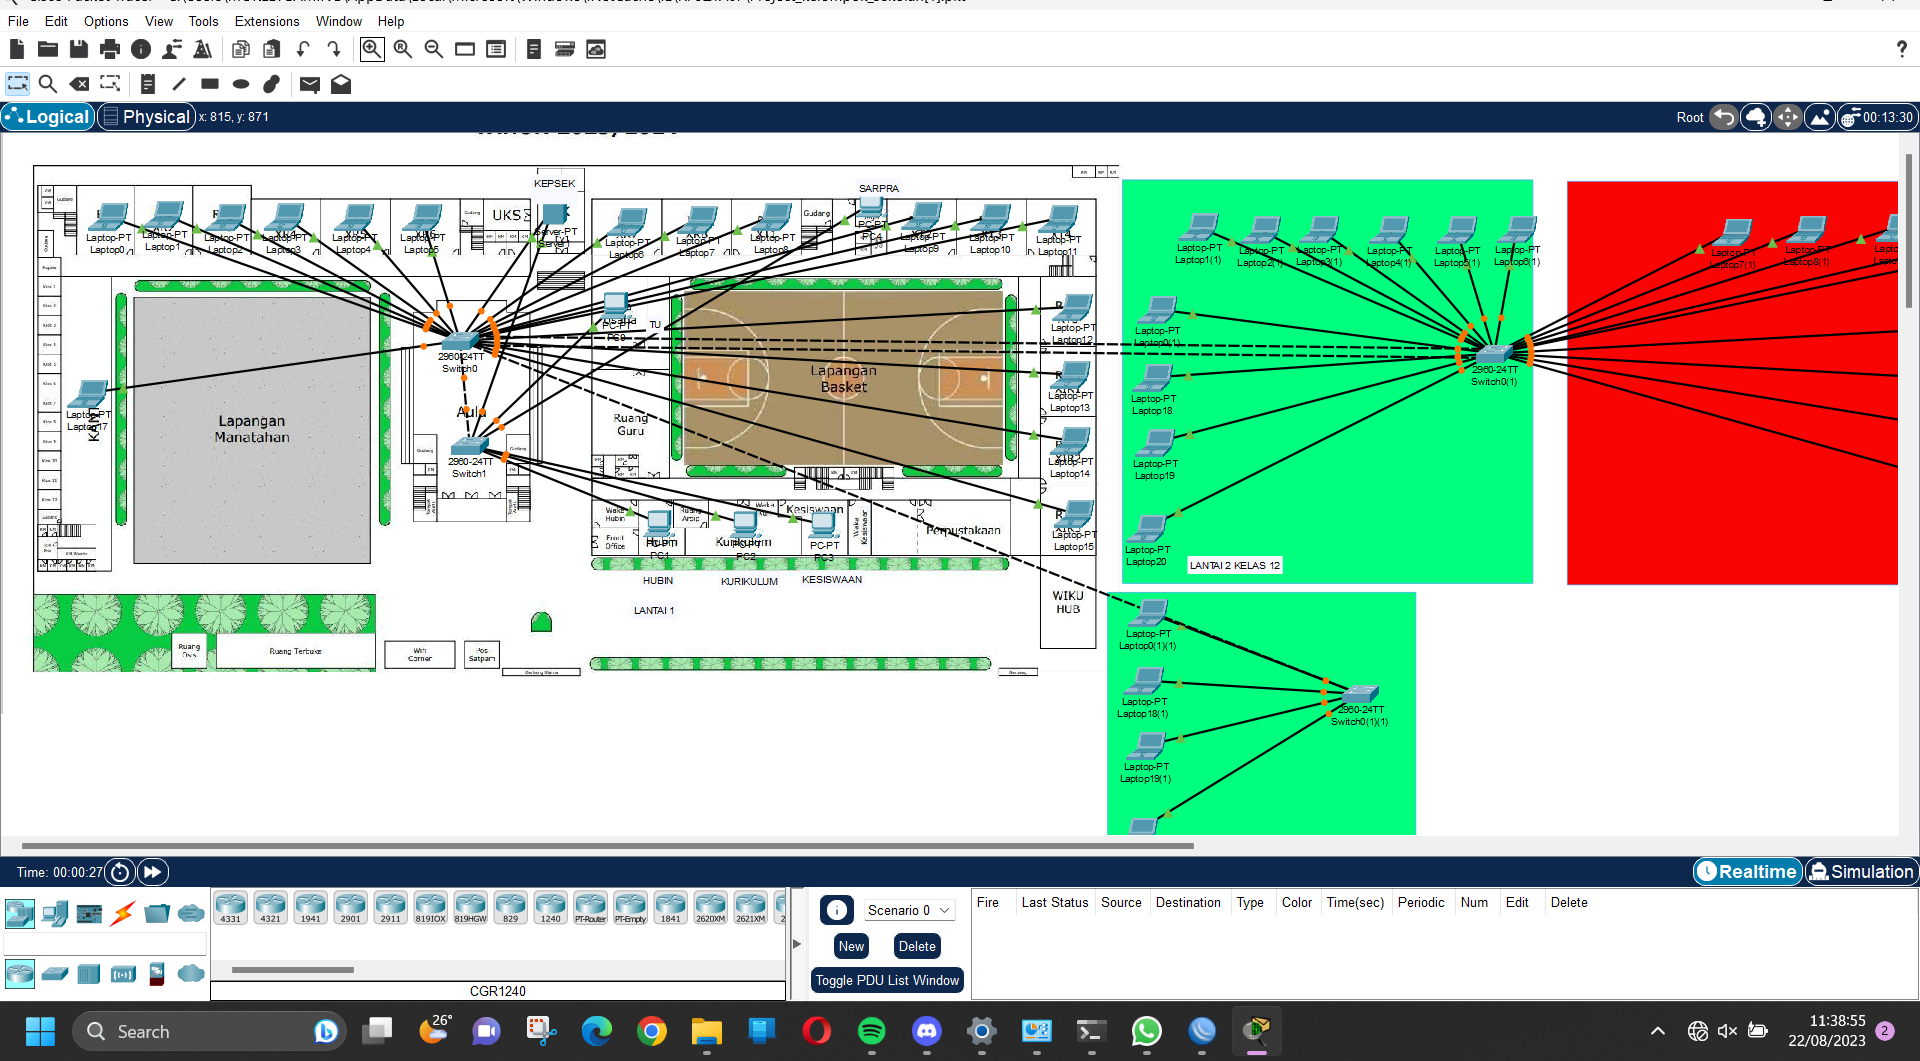Click the Add Simple PDU envelope
Screen dimensions: 1920x1061
pos(310,84)
